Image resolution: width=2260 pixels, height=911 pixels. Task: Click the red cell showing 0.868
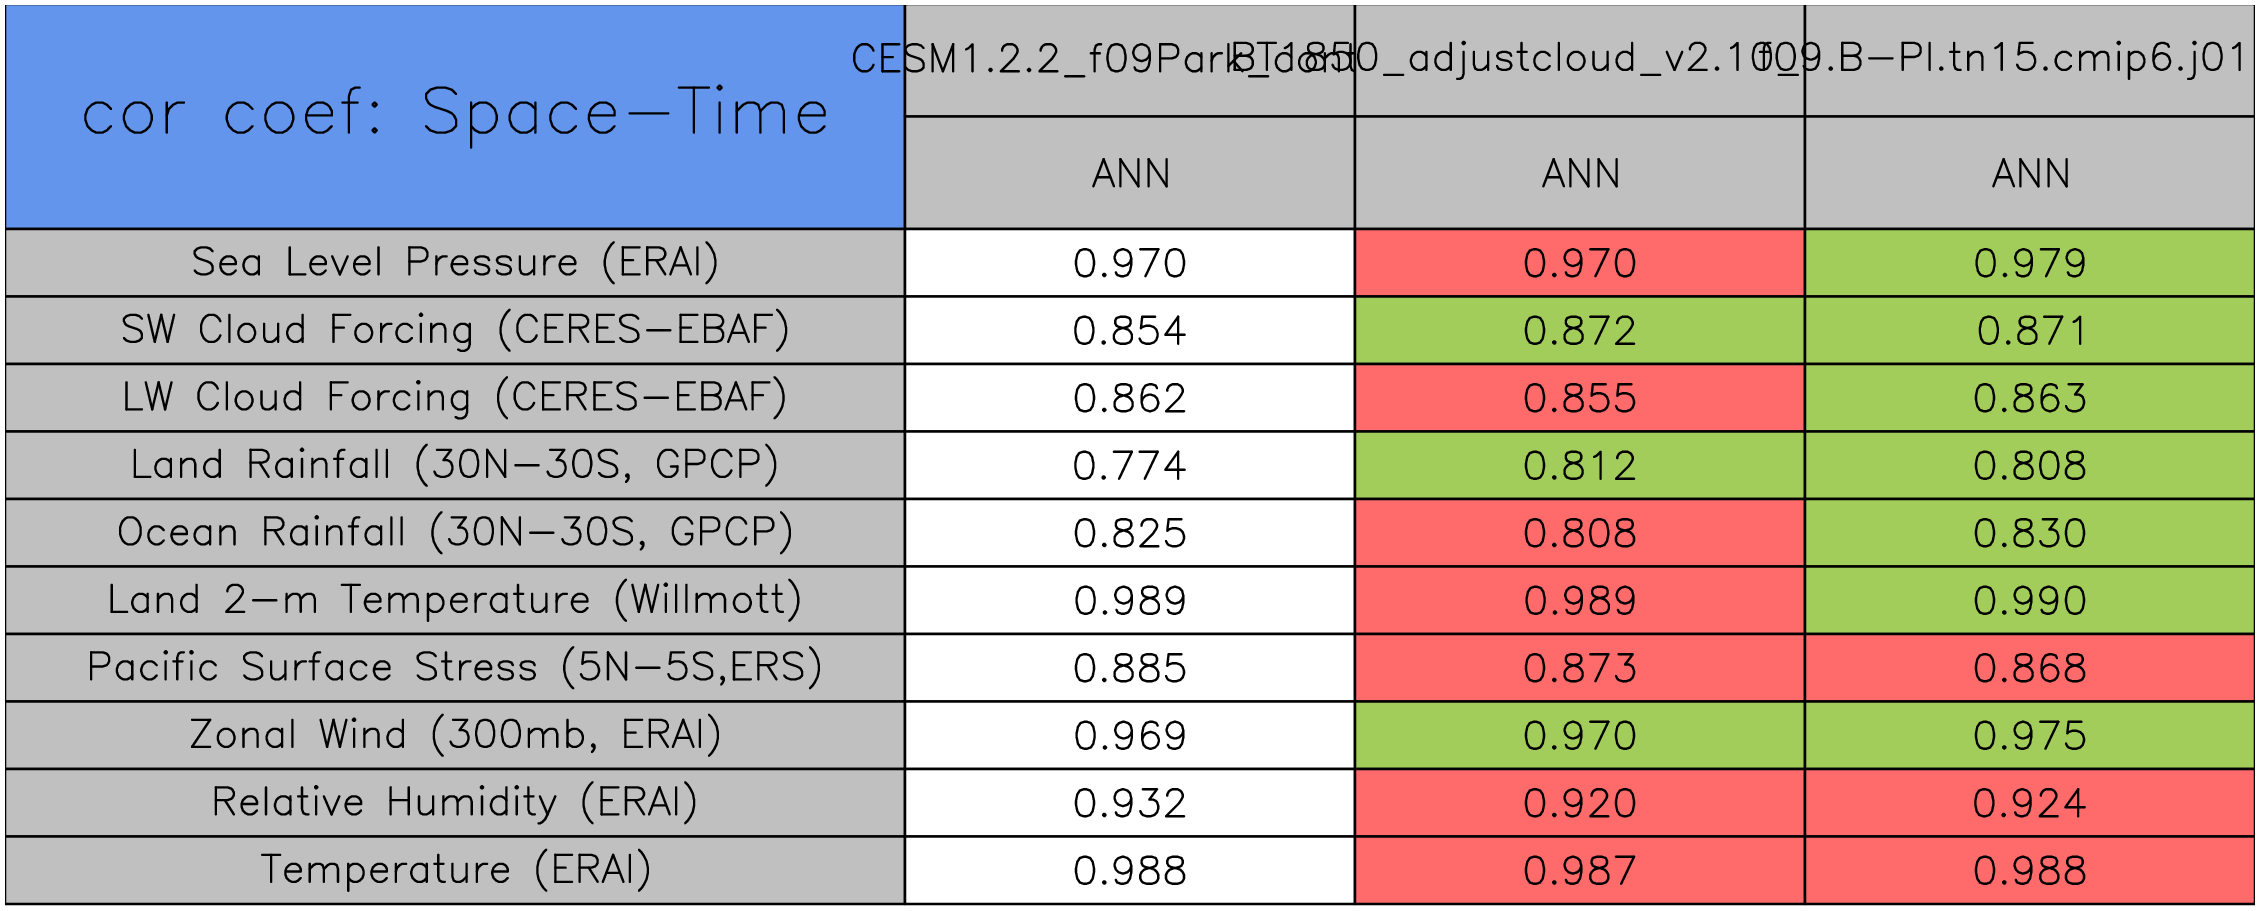point(2030,668)
